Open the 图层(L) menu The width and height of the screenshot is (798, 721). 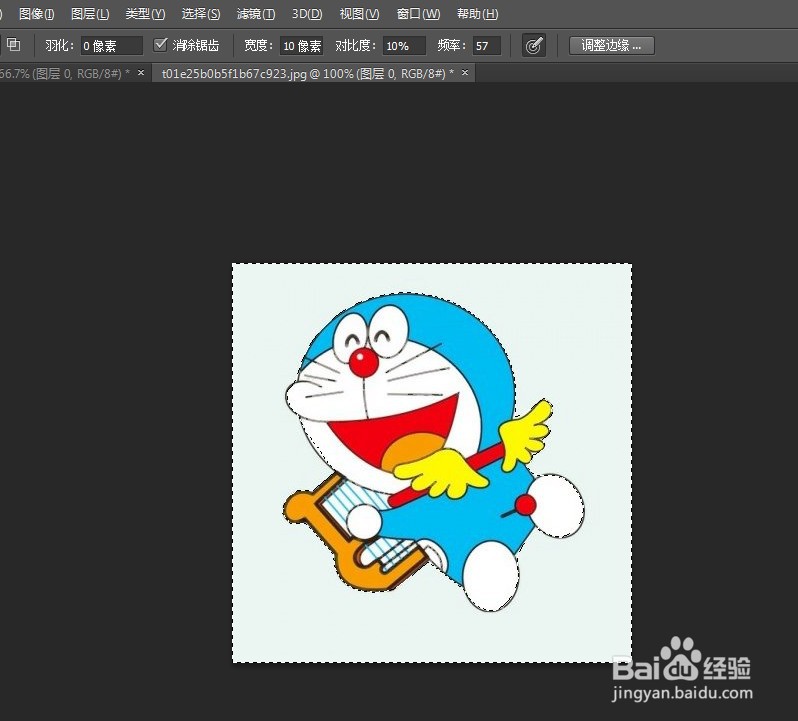coord(90,14)
